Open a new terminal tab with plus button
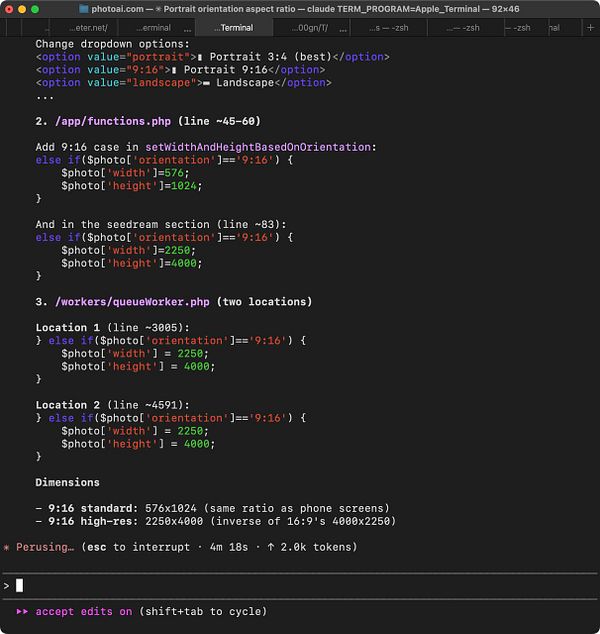The height and width of the screenshot is (634, 600). tap(590, 27)
